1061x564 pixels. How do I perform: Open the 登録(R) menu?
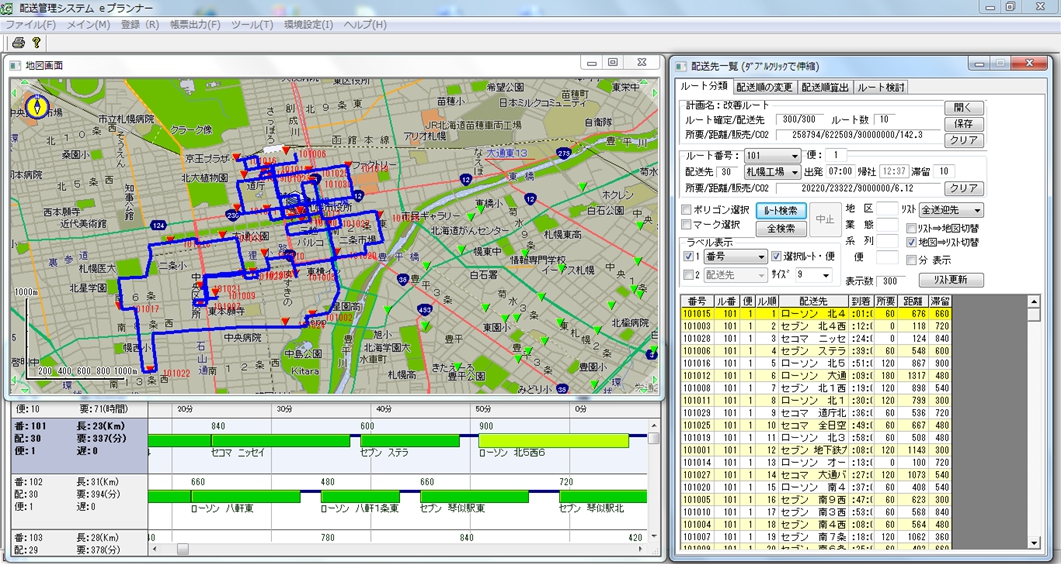139,24
